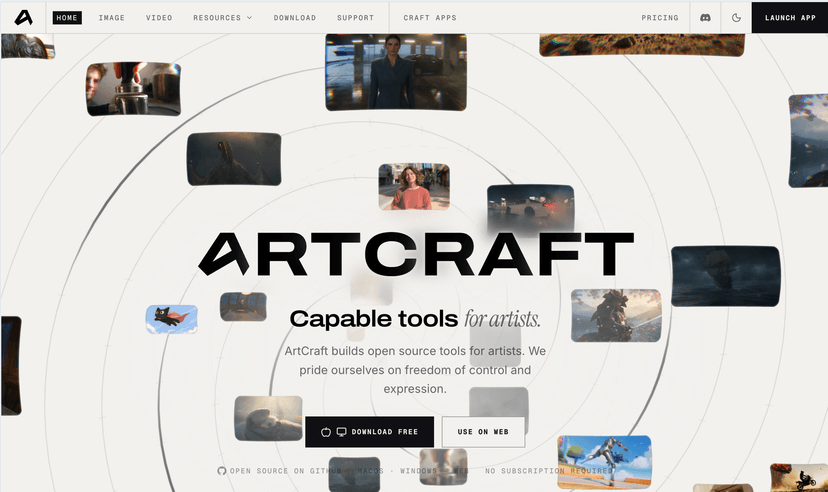Image resolution: width=828 pixels, height=492 pixels.
Task: Select the HOME nav item
Action: [67, 17]
